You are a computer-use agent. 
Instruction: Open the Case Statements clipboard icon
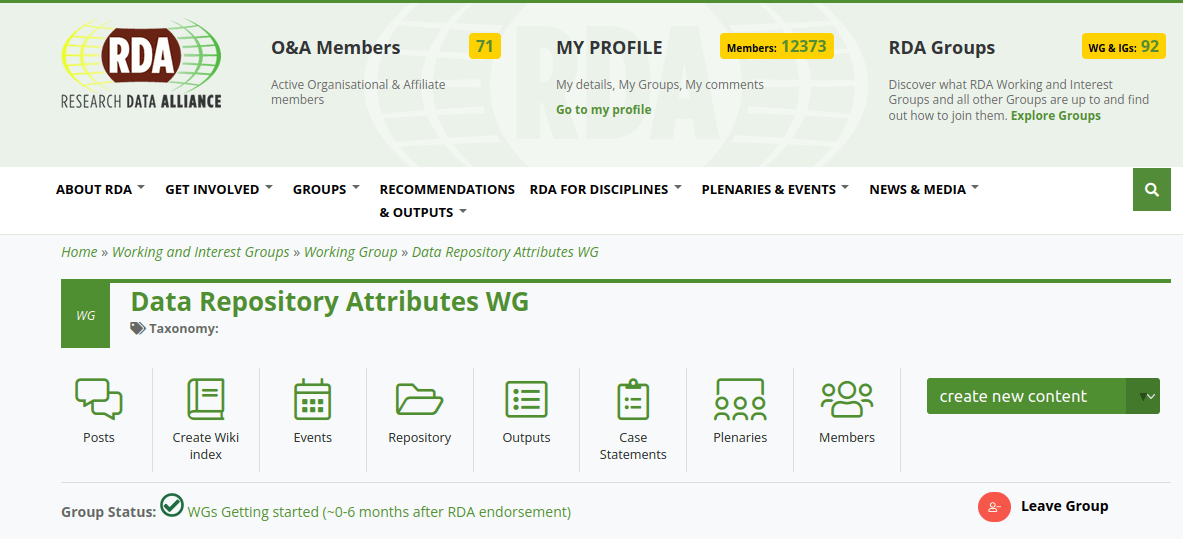tap(633, 399)
